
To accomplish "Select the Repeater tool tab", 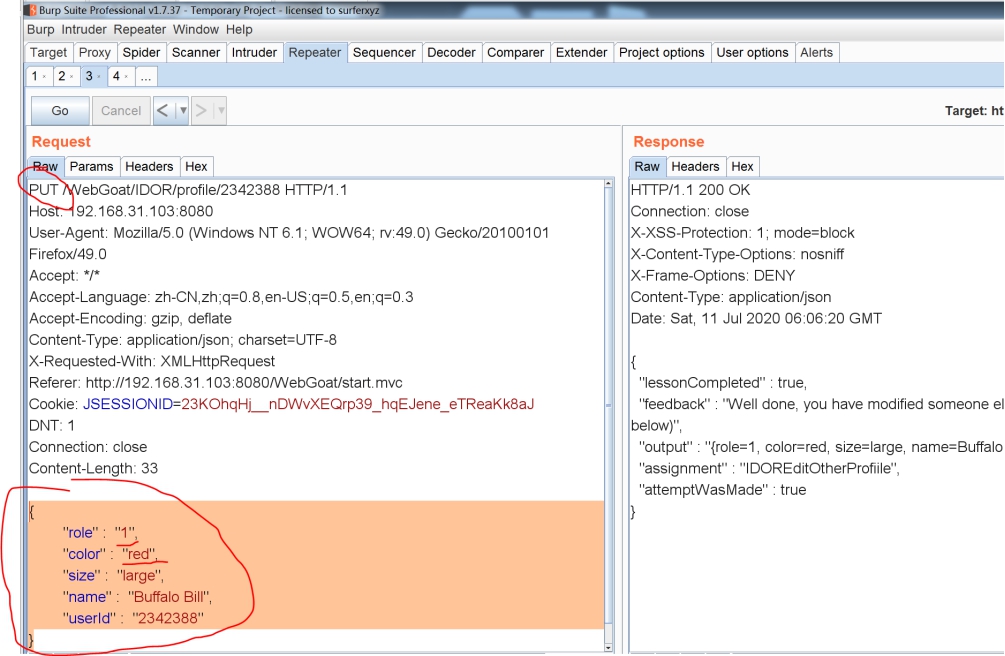I will (315, 53).
